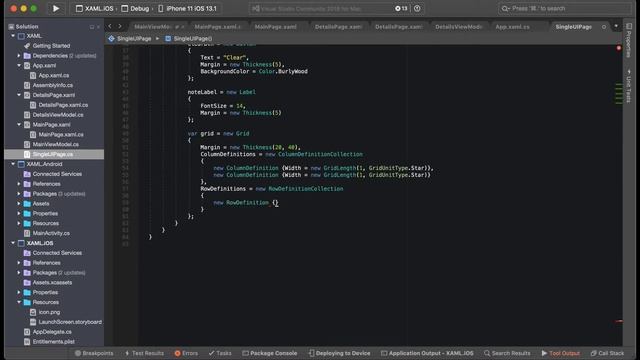Select Connected Services under XAML.Android

[57, 174]
